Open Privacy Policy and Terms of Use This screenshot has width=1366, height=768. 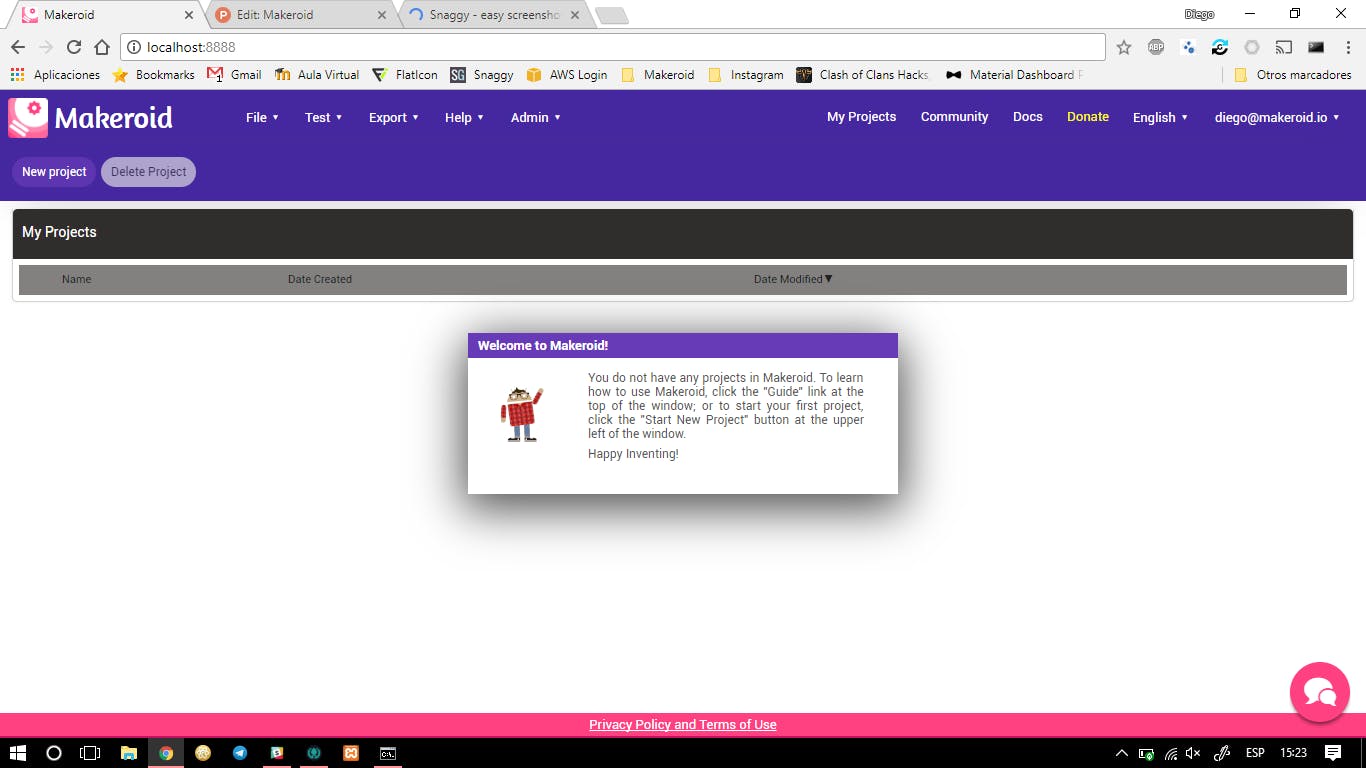[x=683, y=725]
